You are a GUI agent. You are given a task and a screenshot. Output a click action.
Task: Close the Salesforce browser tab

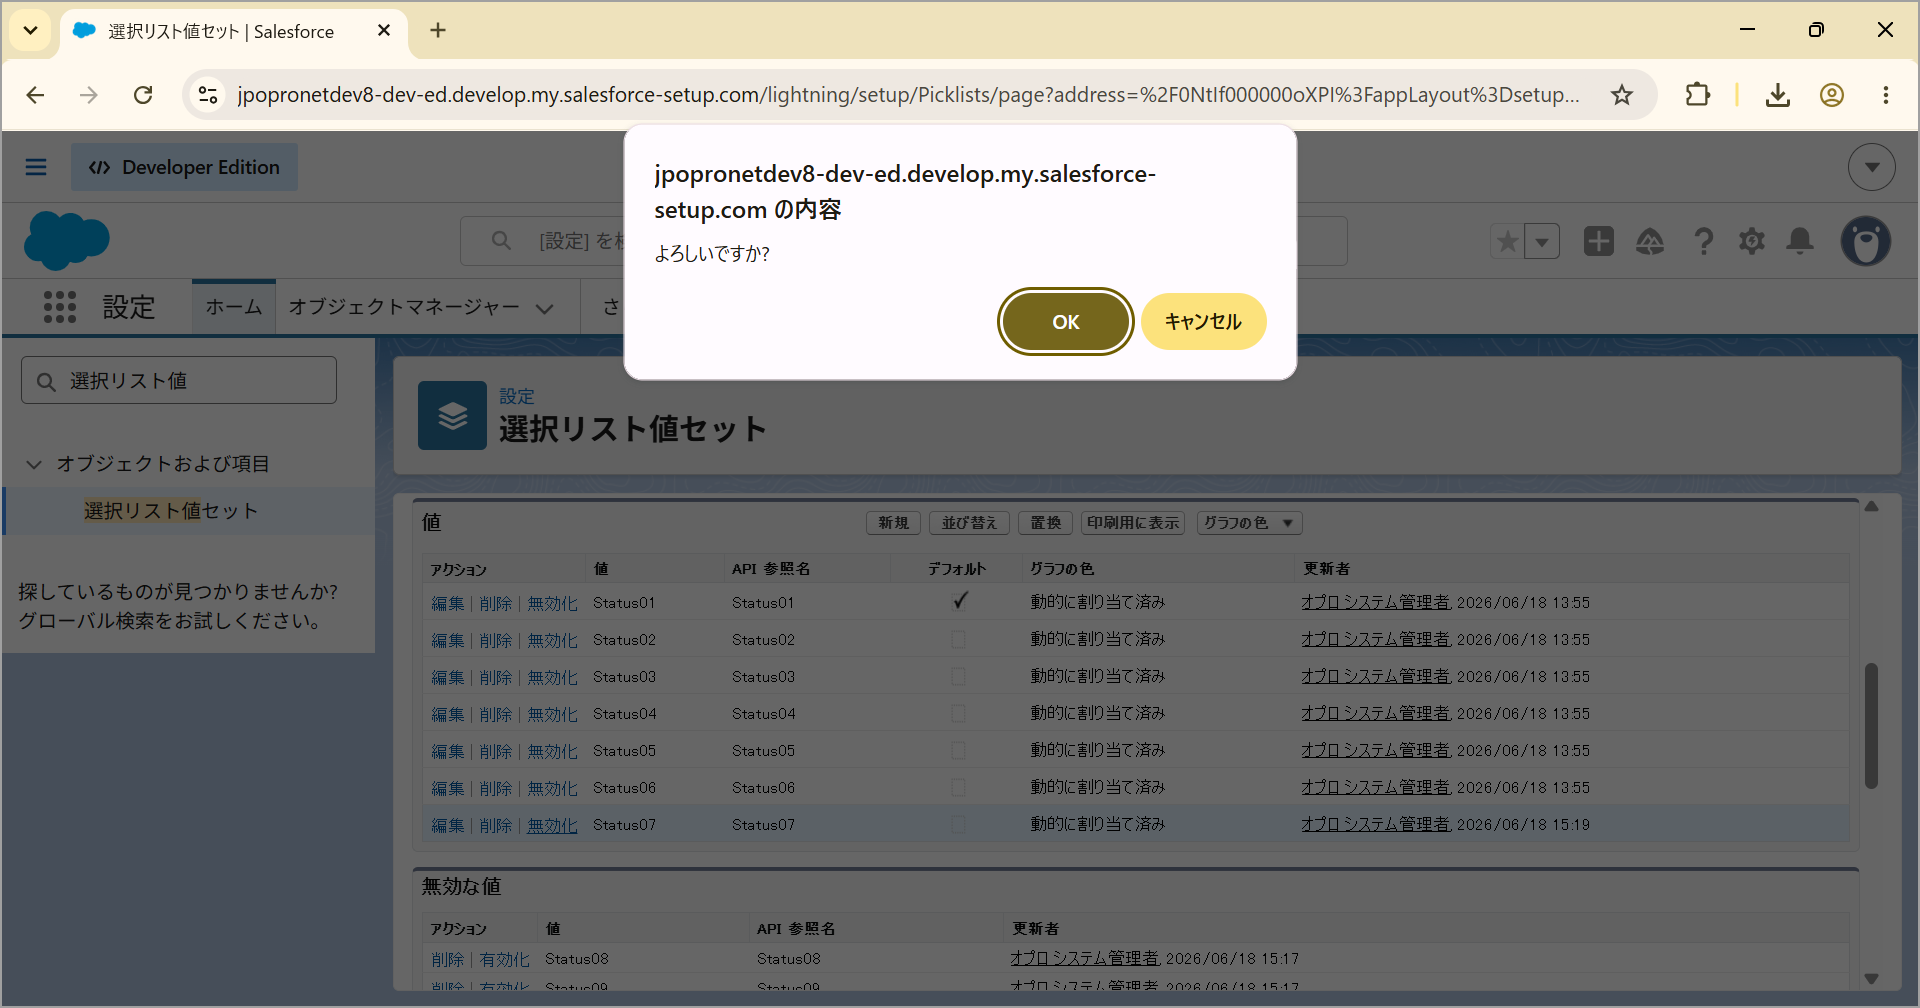(384, 31)
